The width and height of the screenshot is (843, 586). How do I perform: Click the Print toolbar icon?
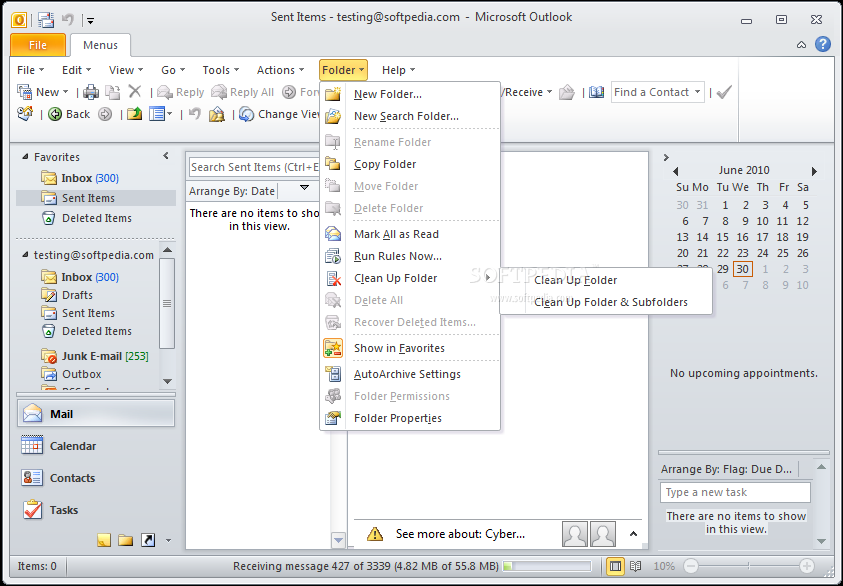point(91,92)
